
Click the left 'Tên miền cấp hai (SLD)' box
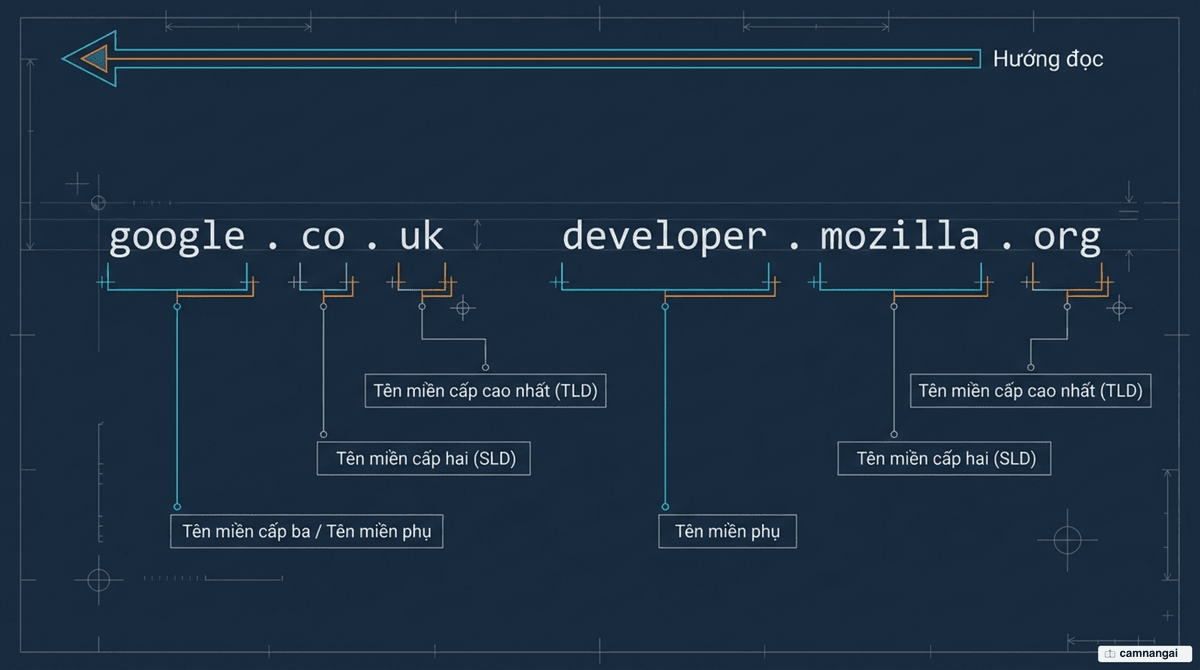423,459
